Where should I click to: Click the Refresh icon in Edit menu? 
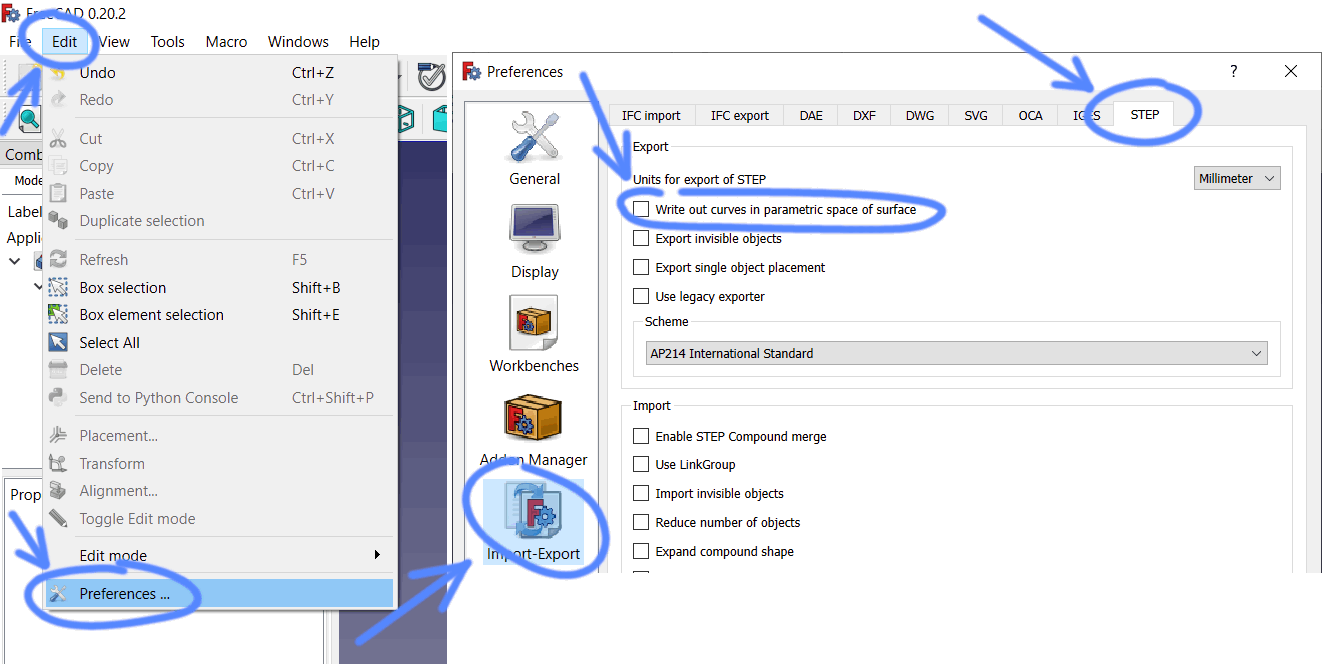tap(59, 260)
